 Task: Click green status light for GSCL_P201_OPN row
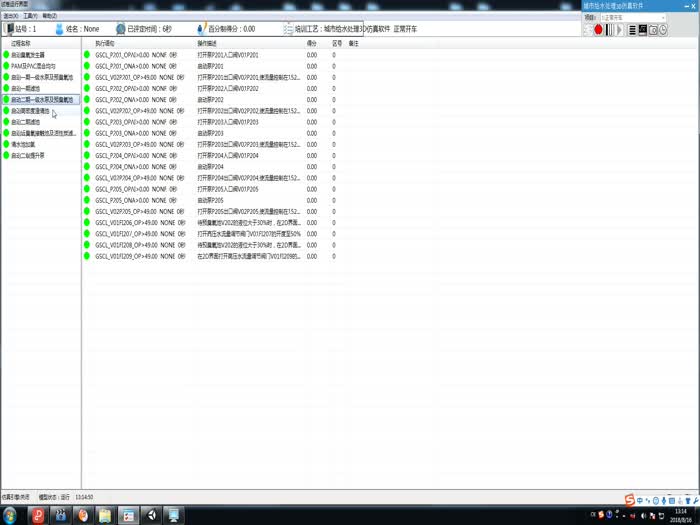click(88, 55)
